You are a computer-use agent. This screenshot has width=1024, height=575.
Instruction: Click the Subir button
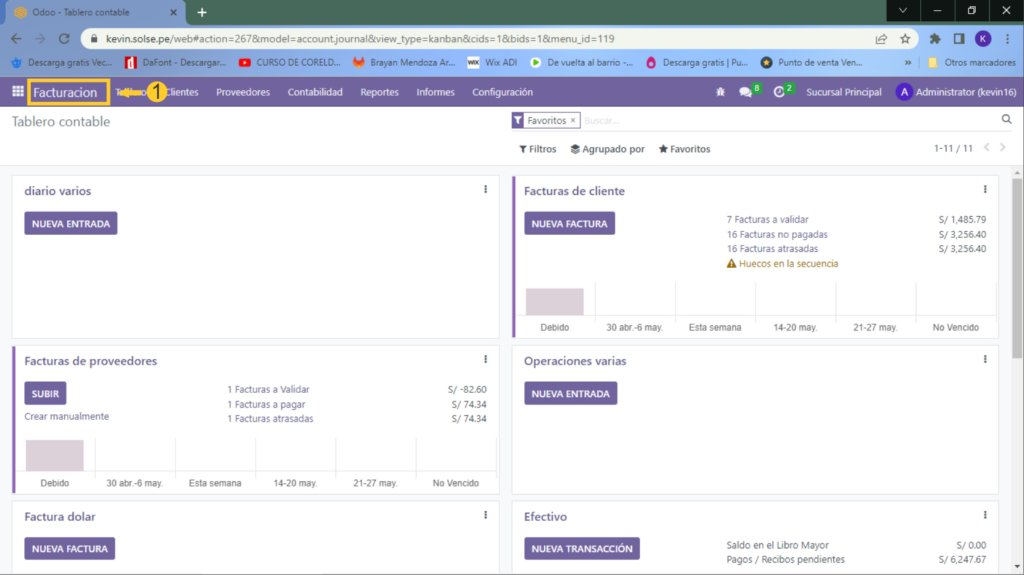45,394
